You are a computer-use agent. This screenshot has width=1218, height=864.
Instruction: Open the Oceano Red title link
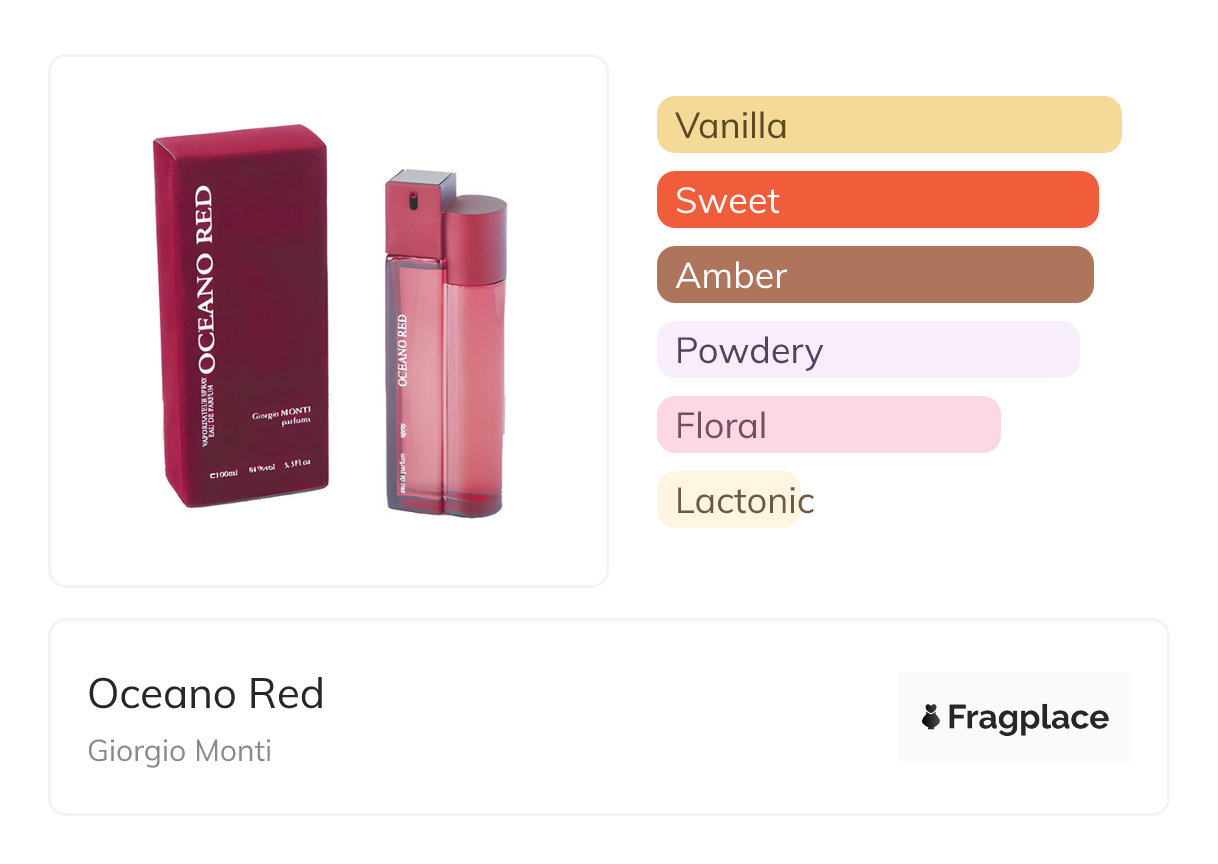coord(206,694)
